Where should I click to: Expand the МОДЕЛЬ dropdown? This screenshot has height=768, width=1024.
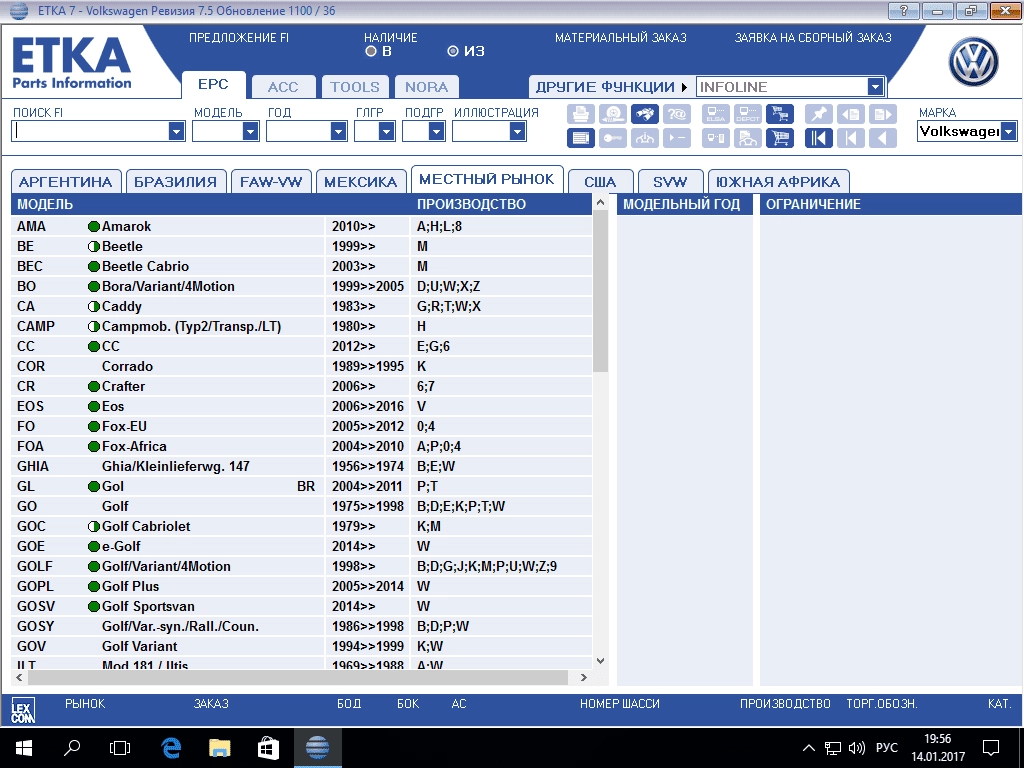pos(251,132)
